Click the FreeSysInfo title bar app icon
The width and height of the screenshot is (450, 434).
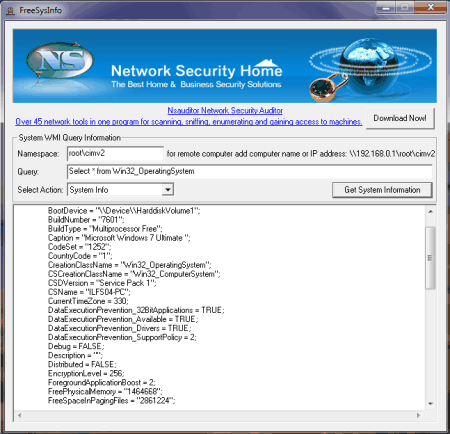(10, 10)
